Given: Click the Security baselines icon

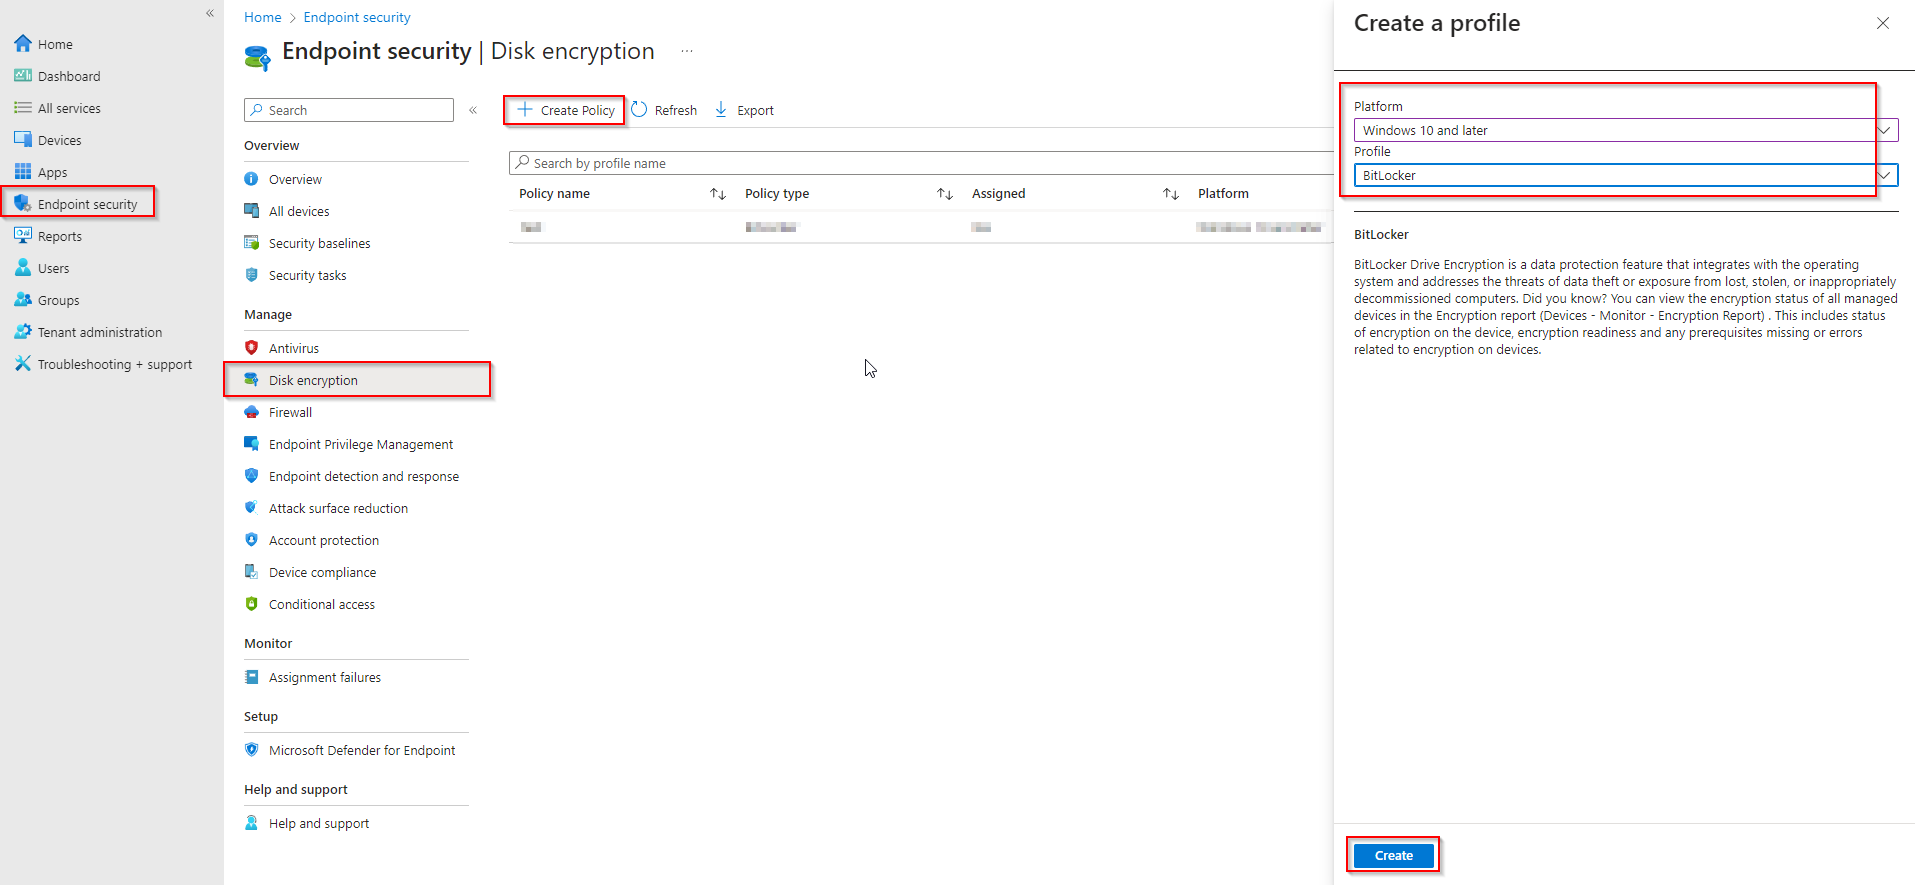Looking at the screenshot, I should (252, 243).
